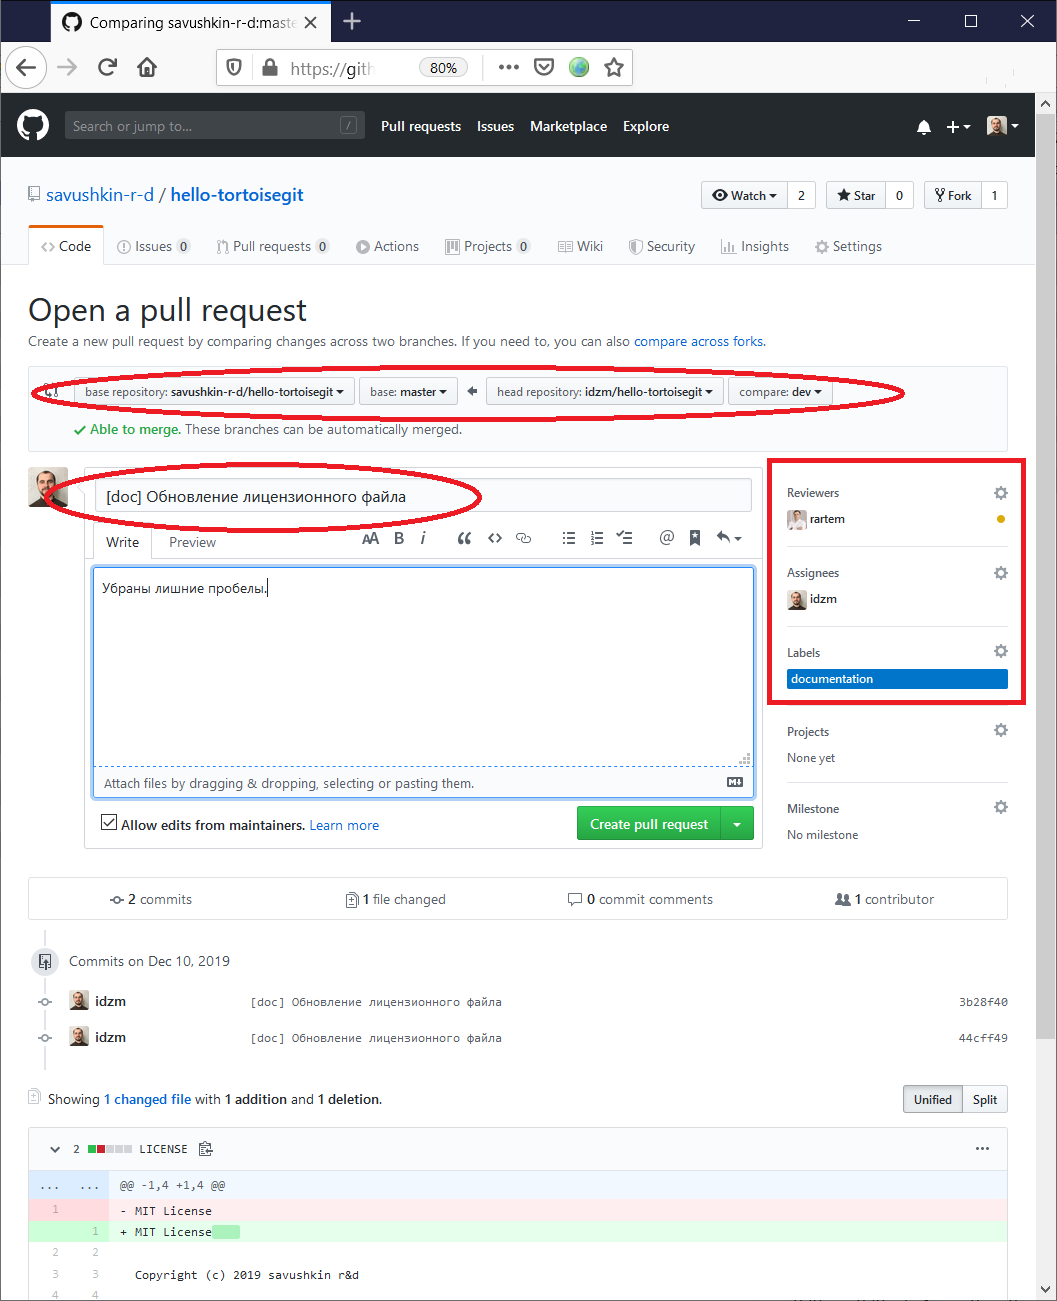Apply italic formatting in editor

[x=423, y=538]
